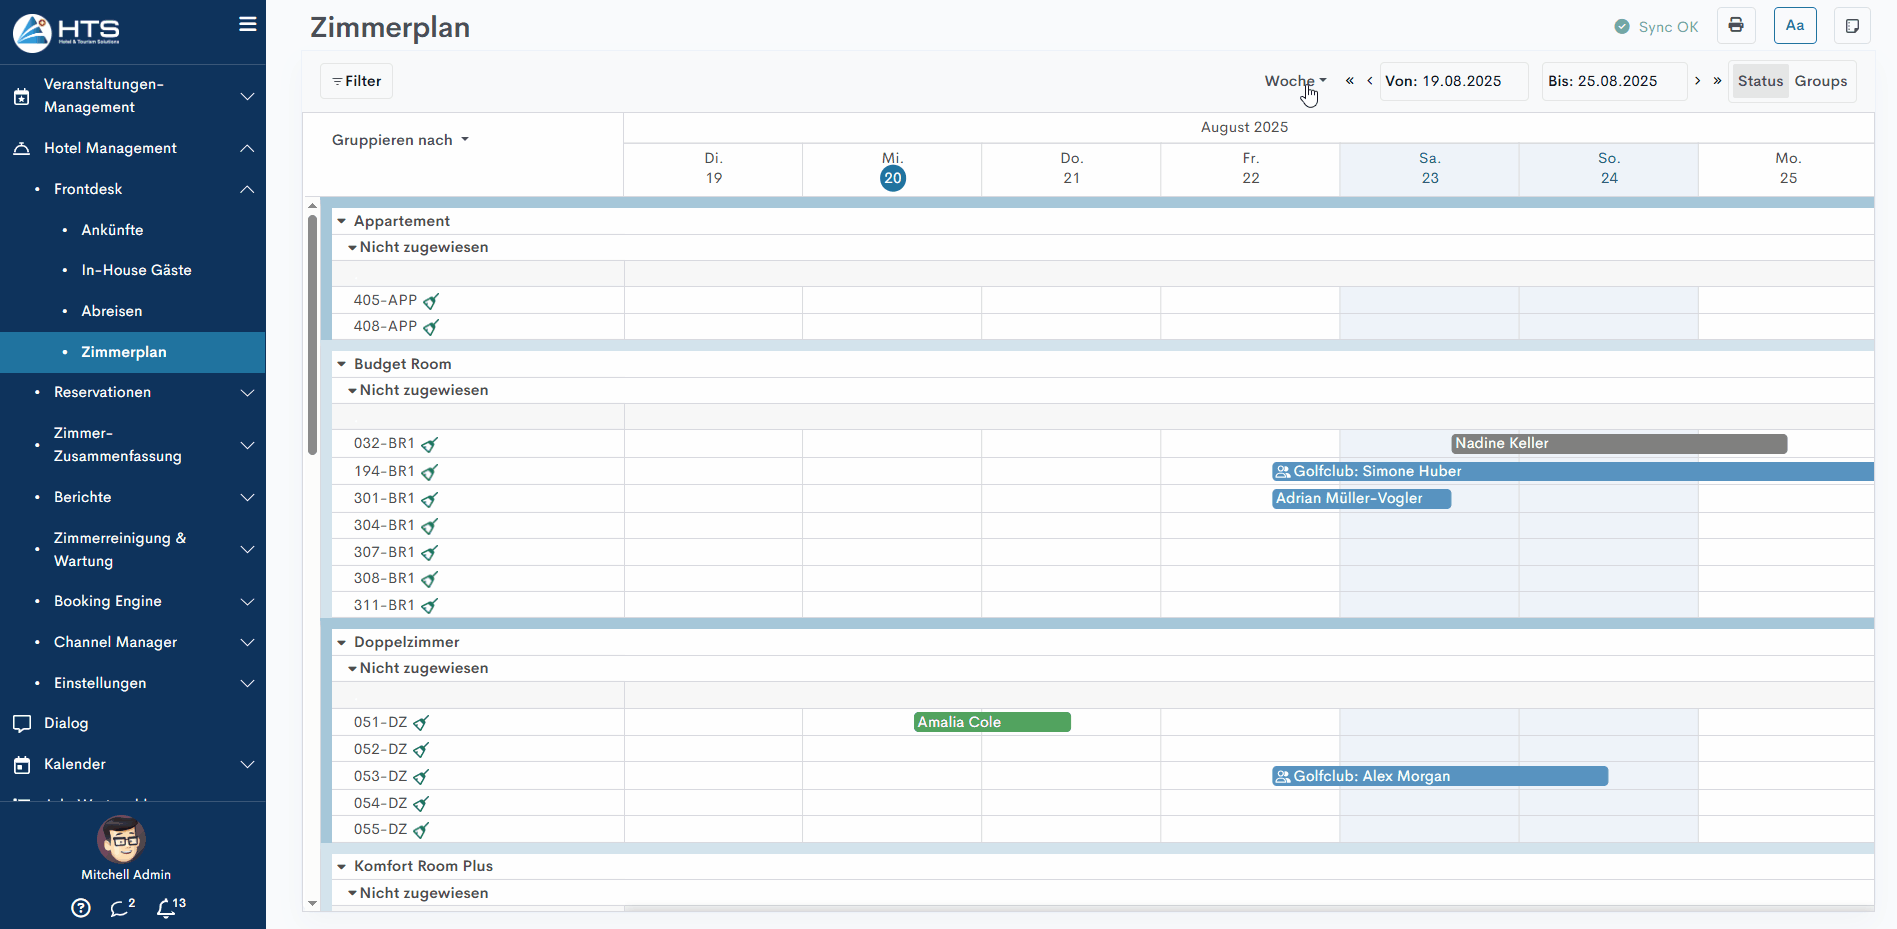Open Amalia Cole reservation bar
The image size is (1897, 929).
[991, 722]
